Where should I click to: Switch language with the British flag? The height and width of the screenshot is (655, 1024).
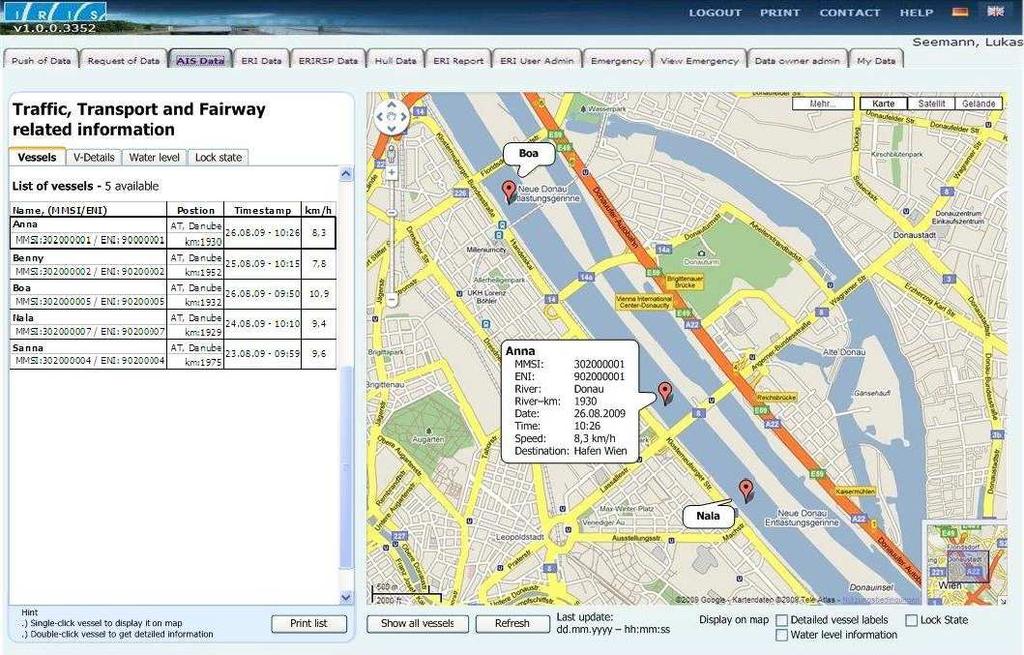coord(995,12)
